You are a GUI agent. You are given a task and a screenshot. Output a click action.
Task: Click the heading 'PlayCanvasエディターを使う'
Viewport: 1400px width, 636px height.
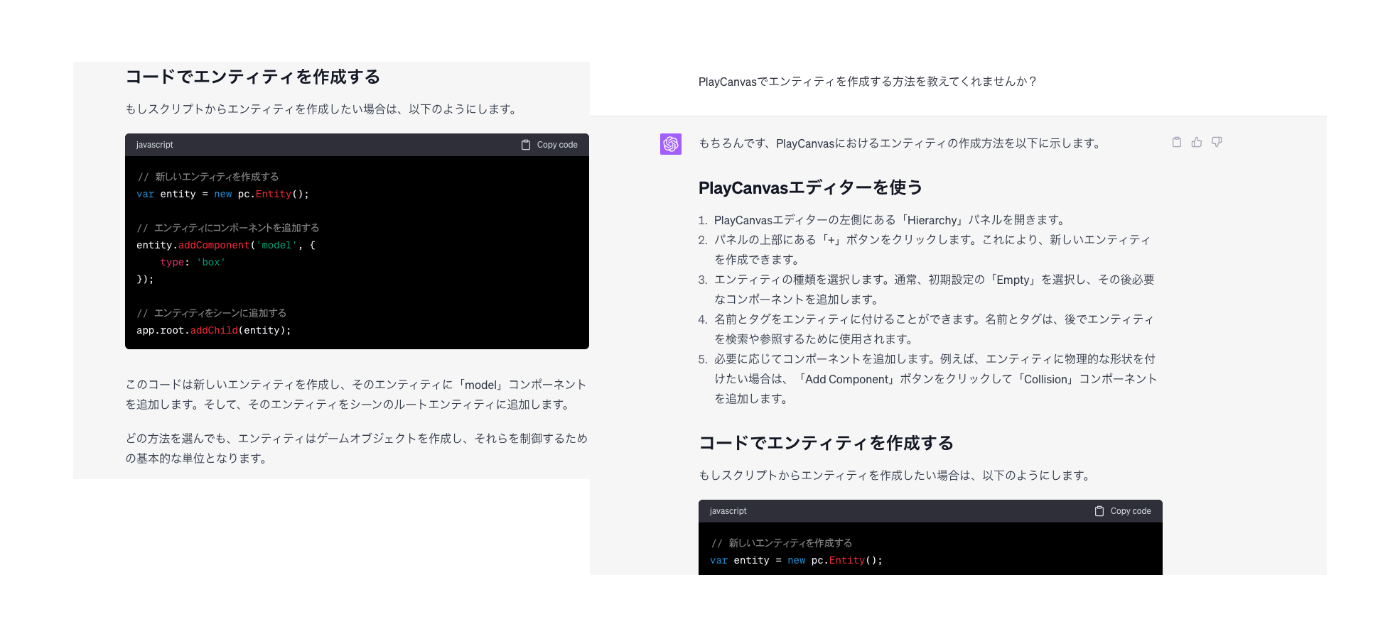pos(811,187)
